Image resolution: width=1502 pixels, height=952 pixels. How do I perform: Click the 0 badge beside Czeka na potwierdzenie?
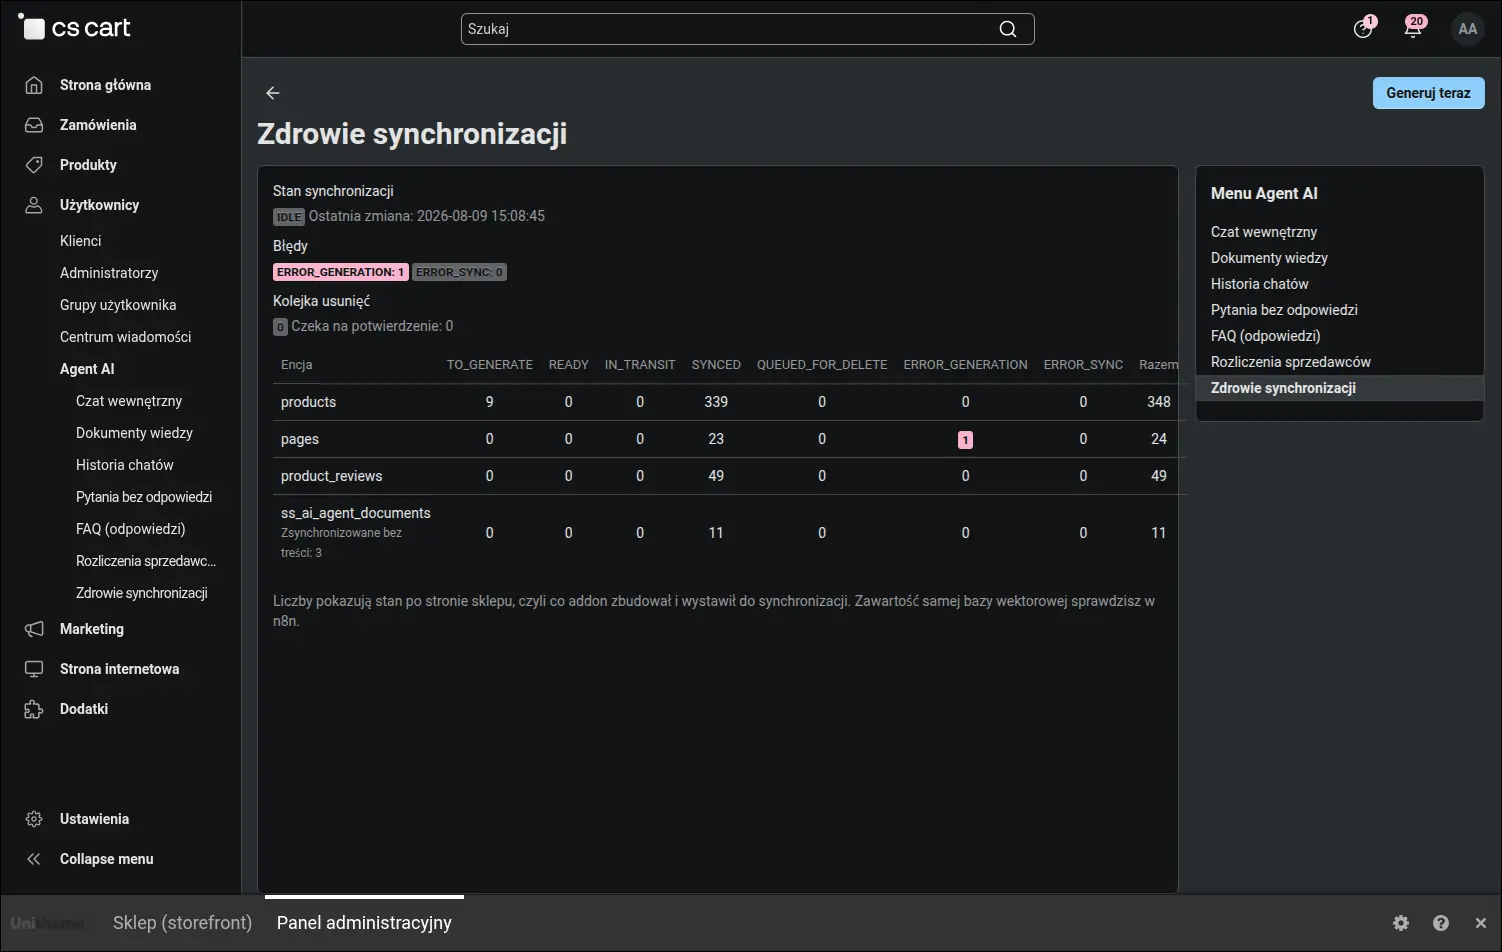[281, 327]
